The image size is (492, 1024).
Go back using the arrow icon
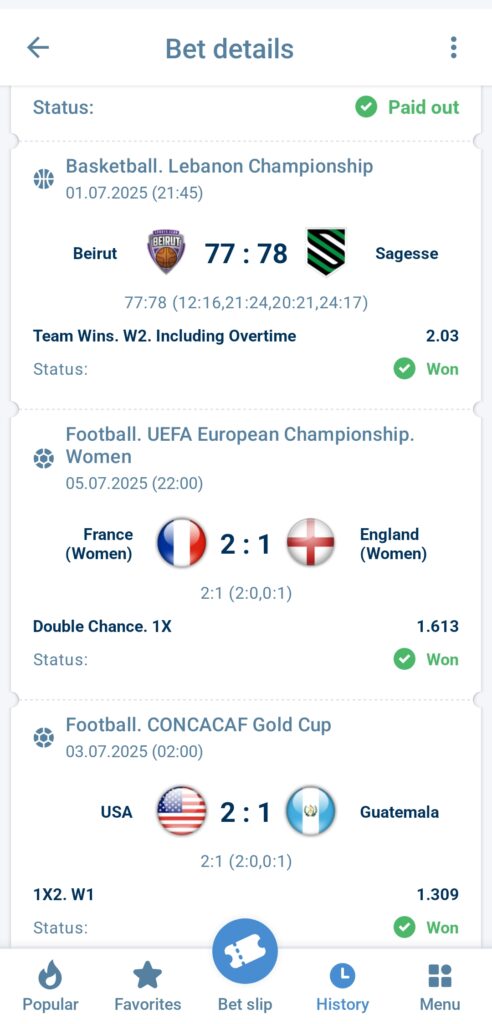pos(38,48)
